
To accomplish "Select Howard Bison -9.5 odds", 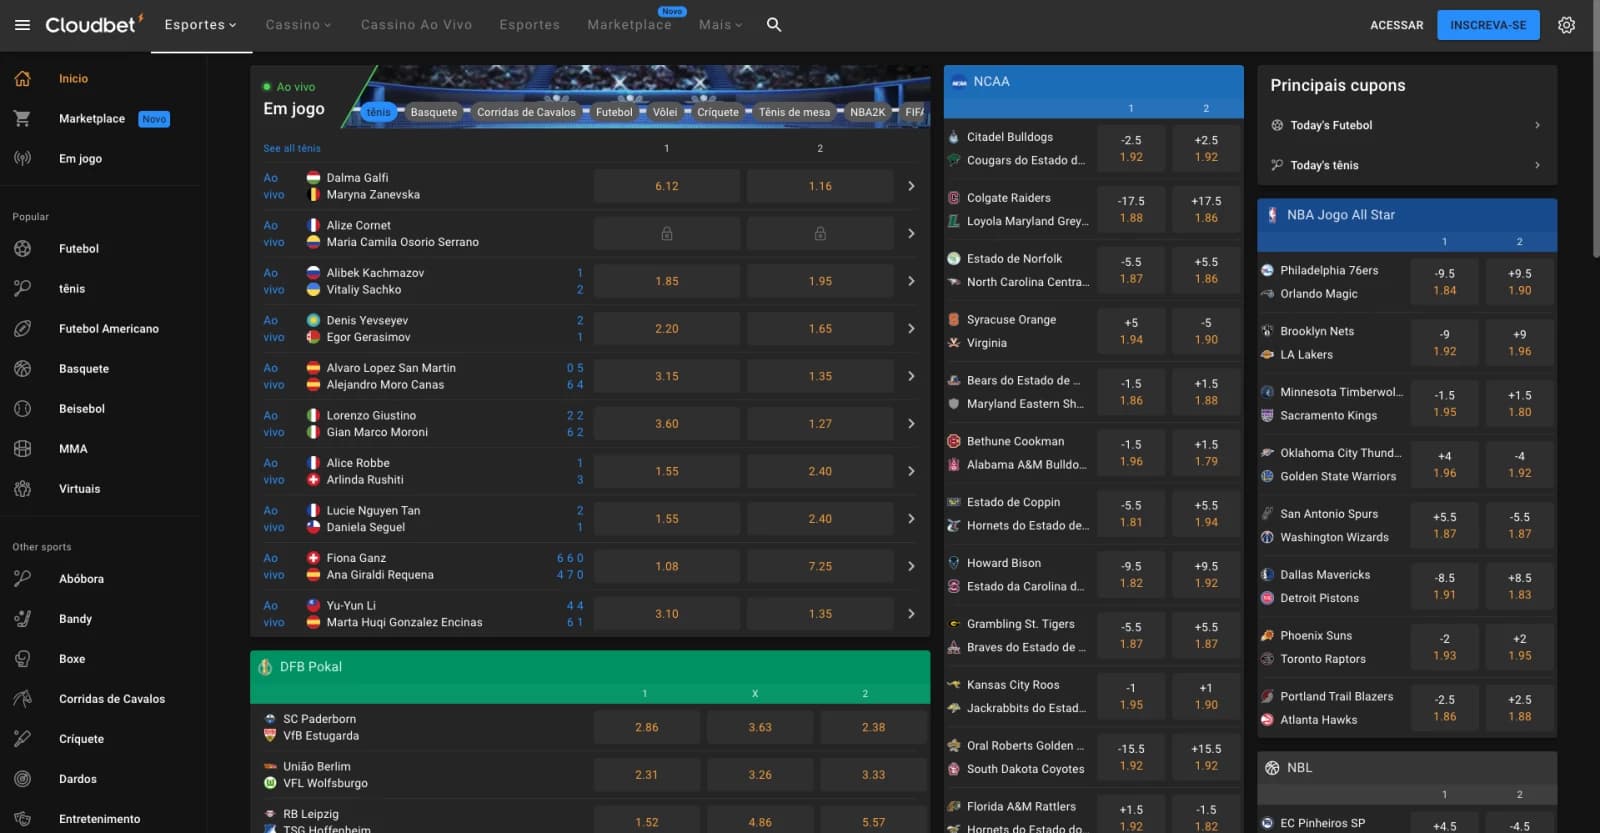I will point(1131,574).
